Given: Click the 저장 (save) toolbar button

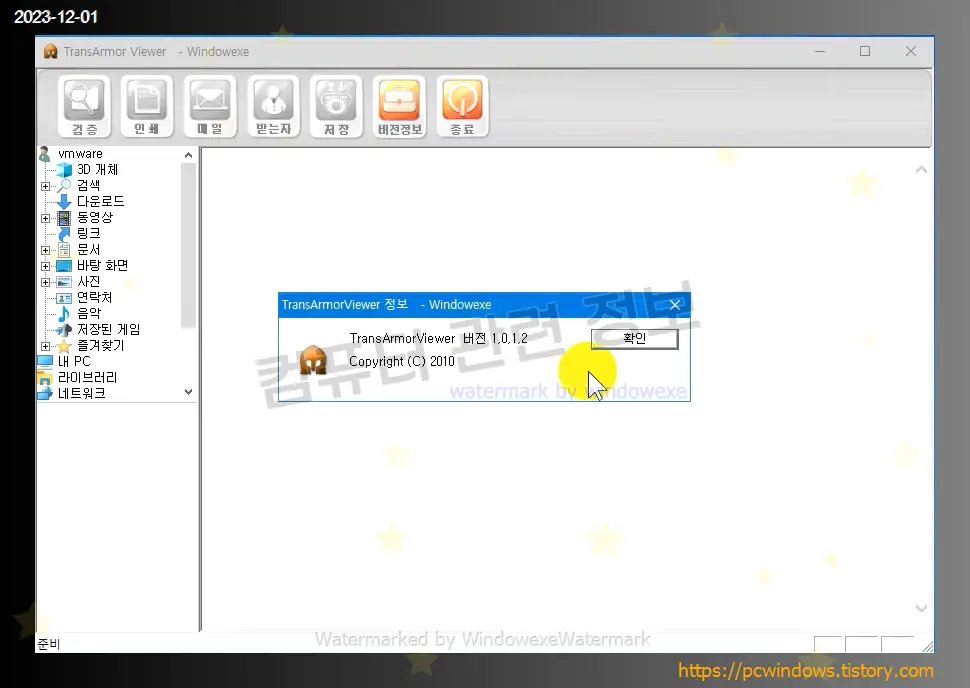Looking at the screenshot, I should coord(337,106).
